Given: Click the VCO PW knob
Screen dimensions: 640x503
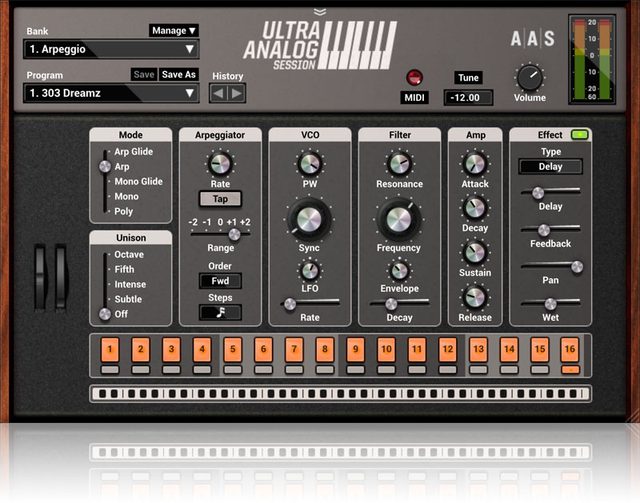Looking at the screenshot, I should (x=310, y=164).
